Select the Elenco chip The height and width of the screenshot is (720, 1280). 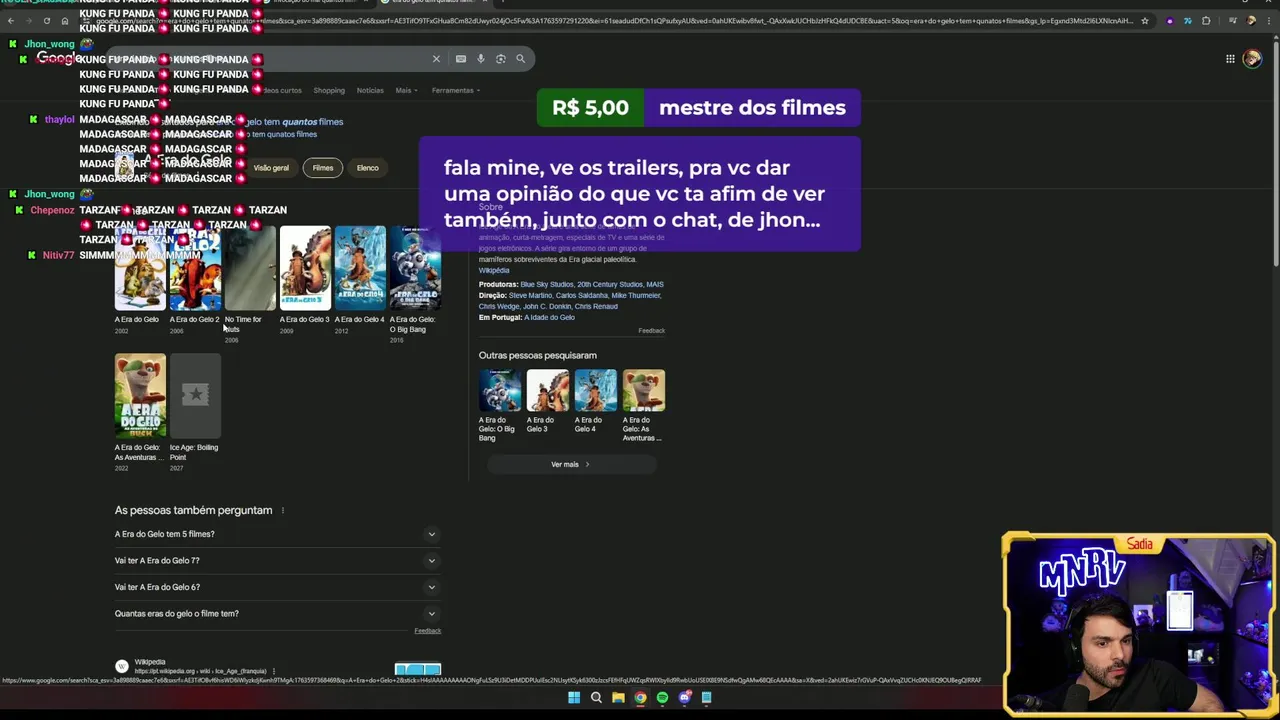[368, 168]
